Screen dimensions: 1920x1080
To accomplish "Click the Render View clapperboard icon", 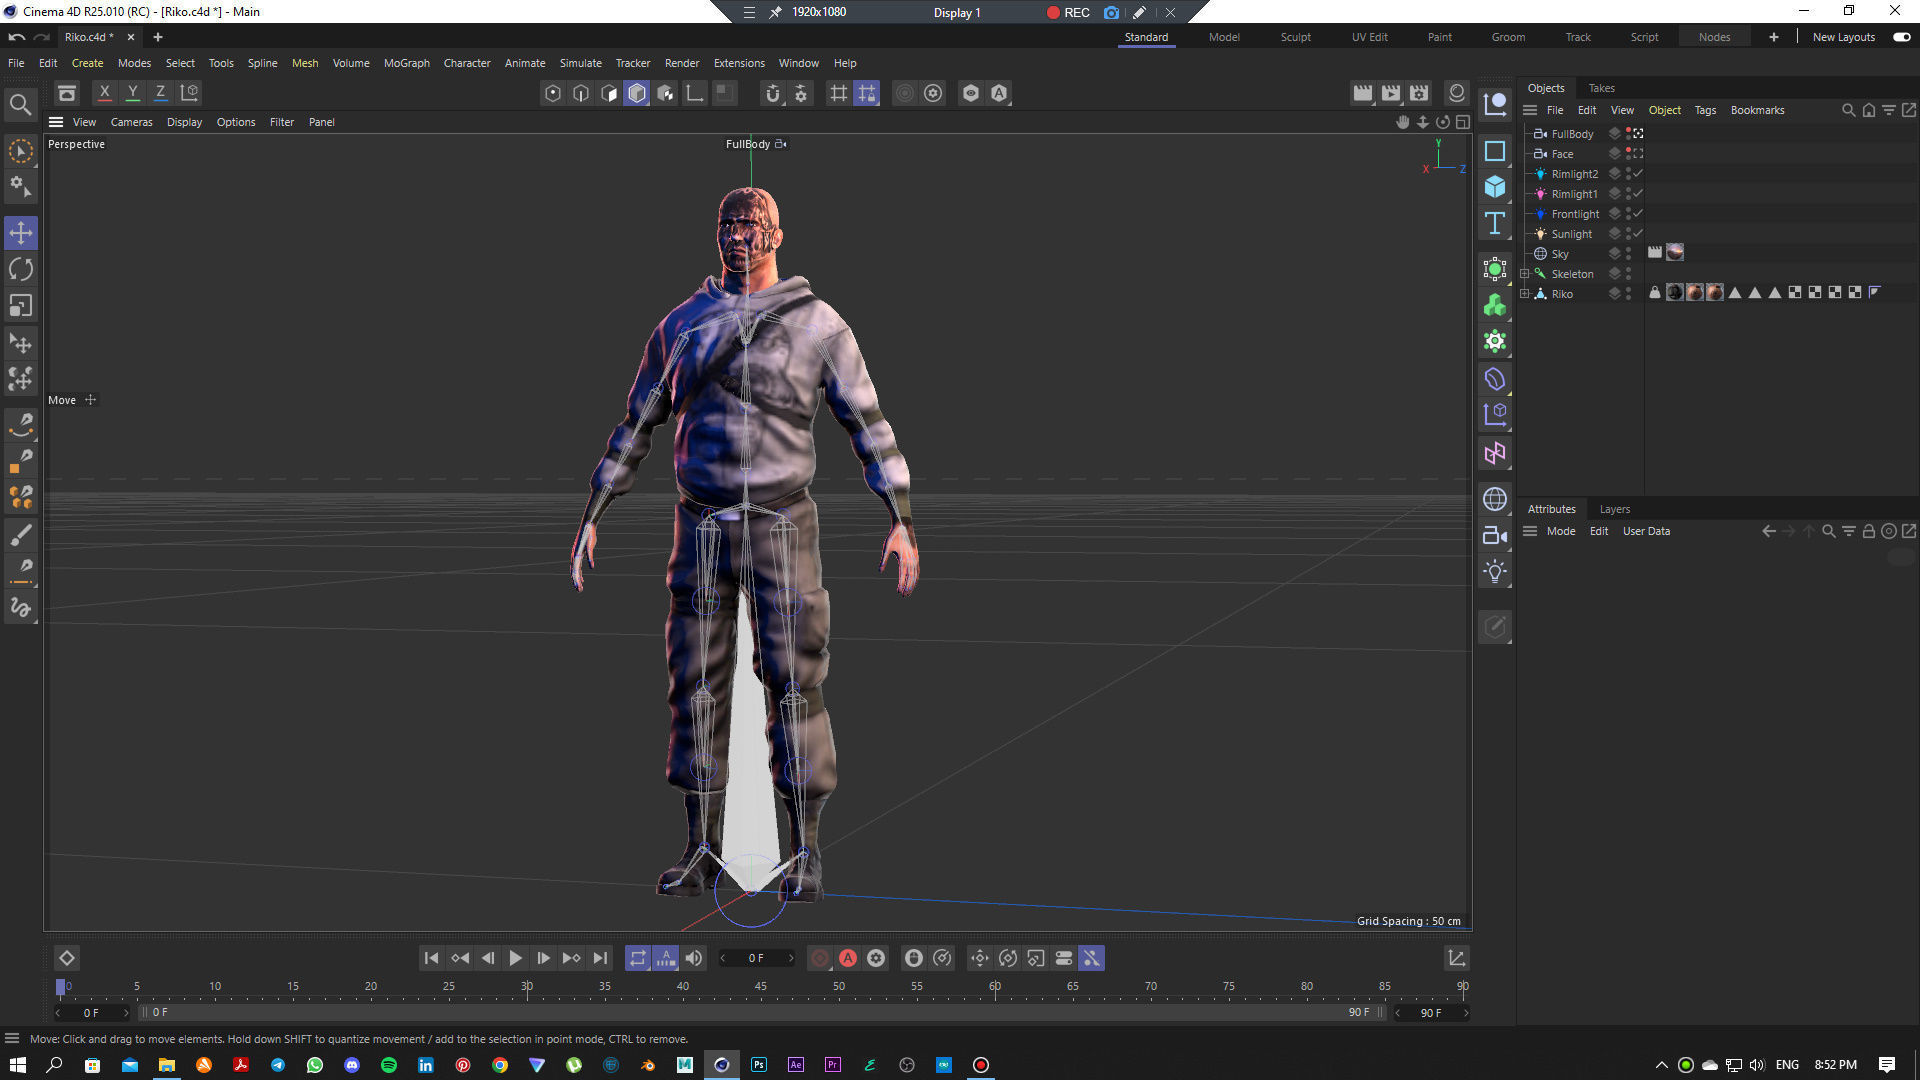I will pyautogui.click(x=1362, y=93).
